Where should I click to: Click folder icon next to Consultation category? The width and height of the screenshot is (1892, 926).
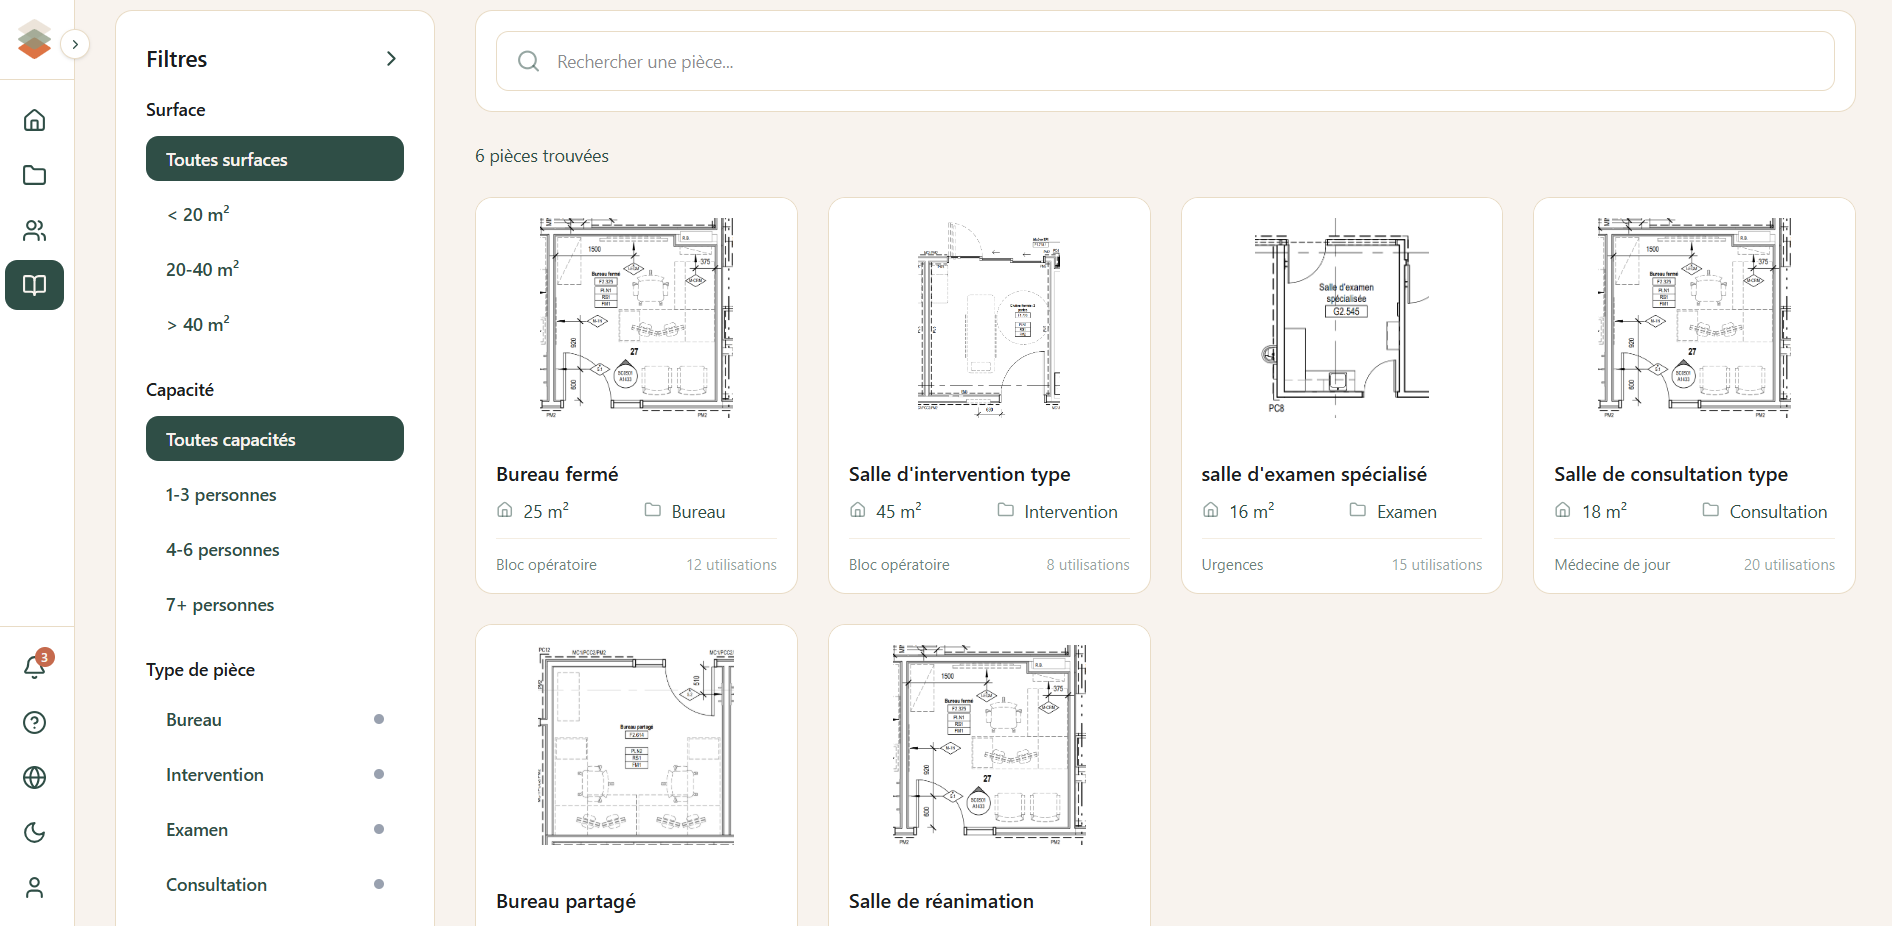[1711, 510]
